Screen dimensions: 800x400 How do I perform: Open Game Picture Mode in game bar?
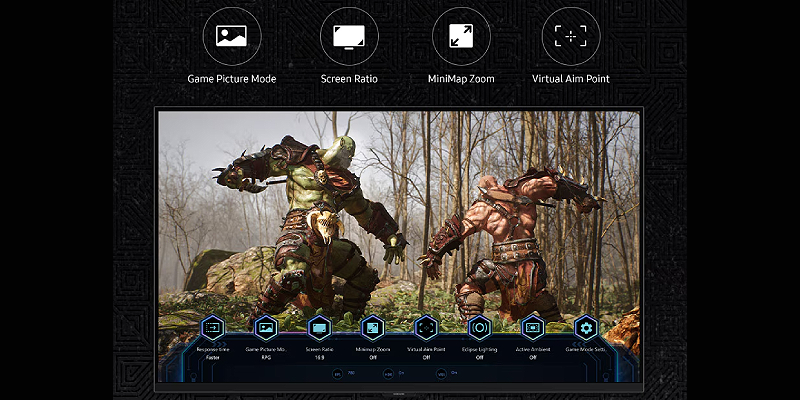[266, 327]
